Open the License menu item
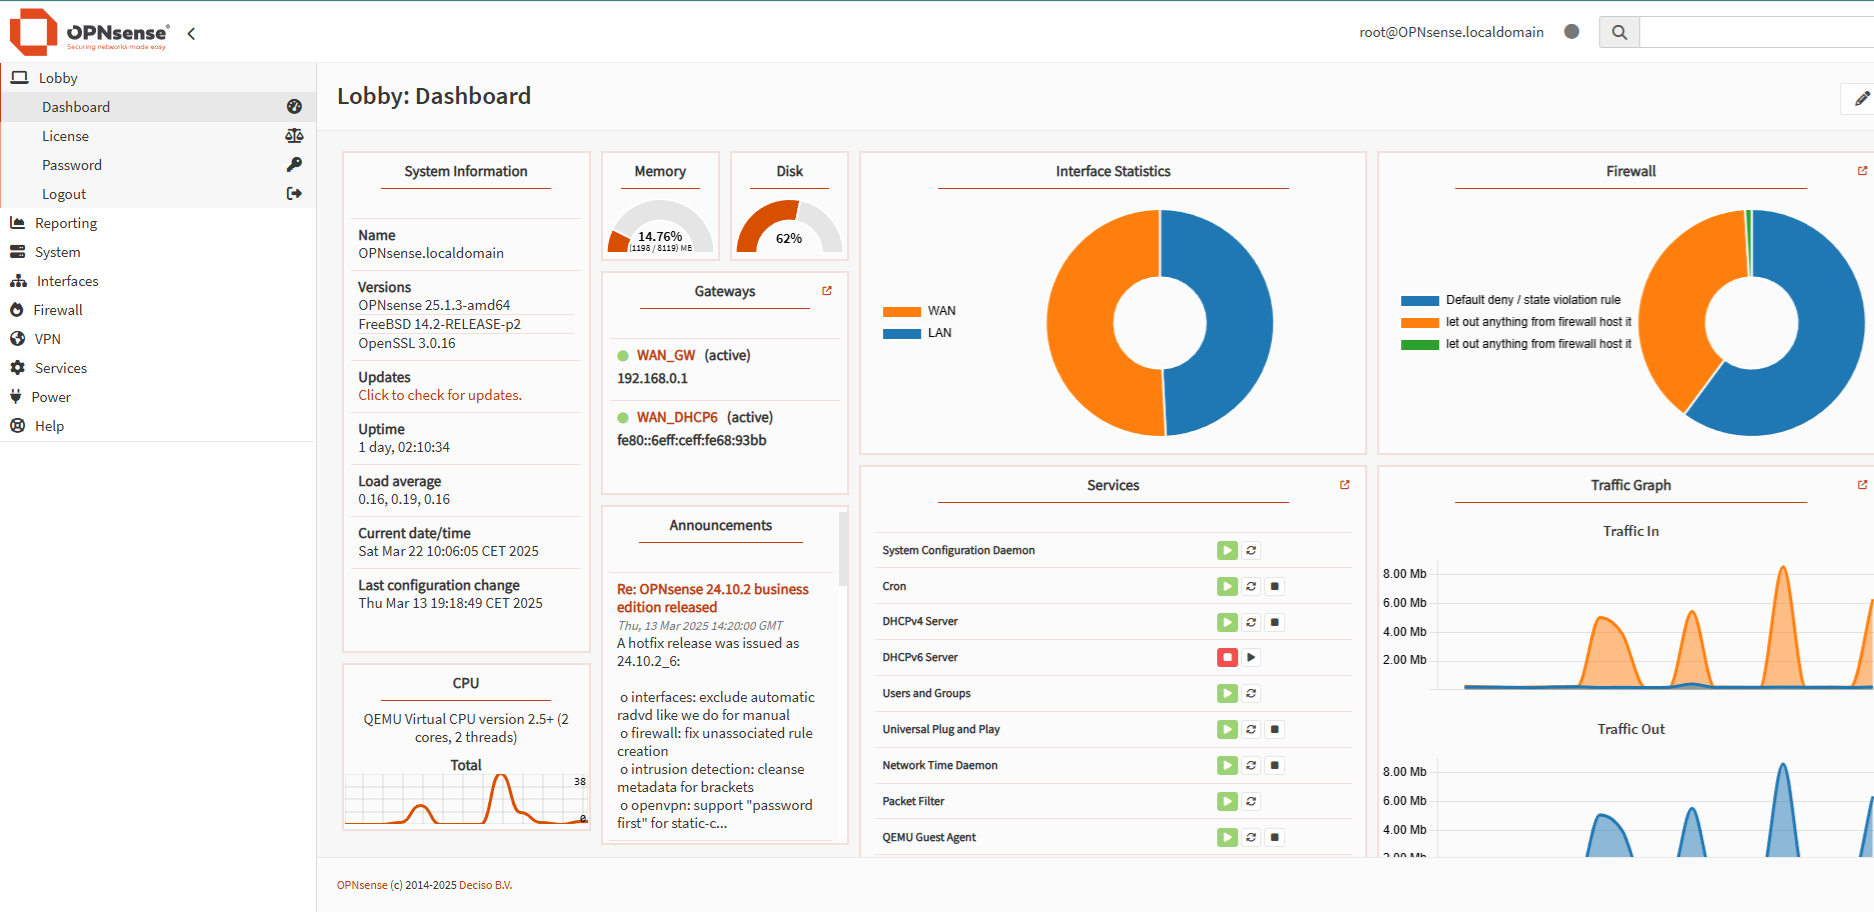The height and width of the screenshot is (912, 1874). point(158,136)
